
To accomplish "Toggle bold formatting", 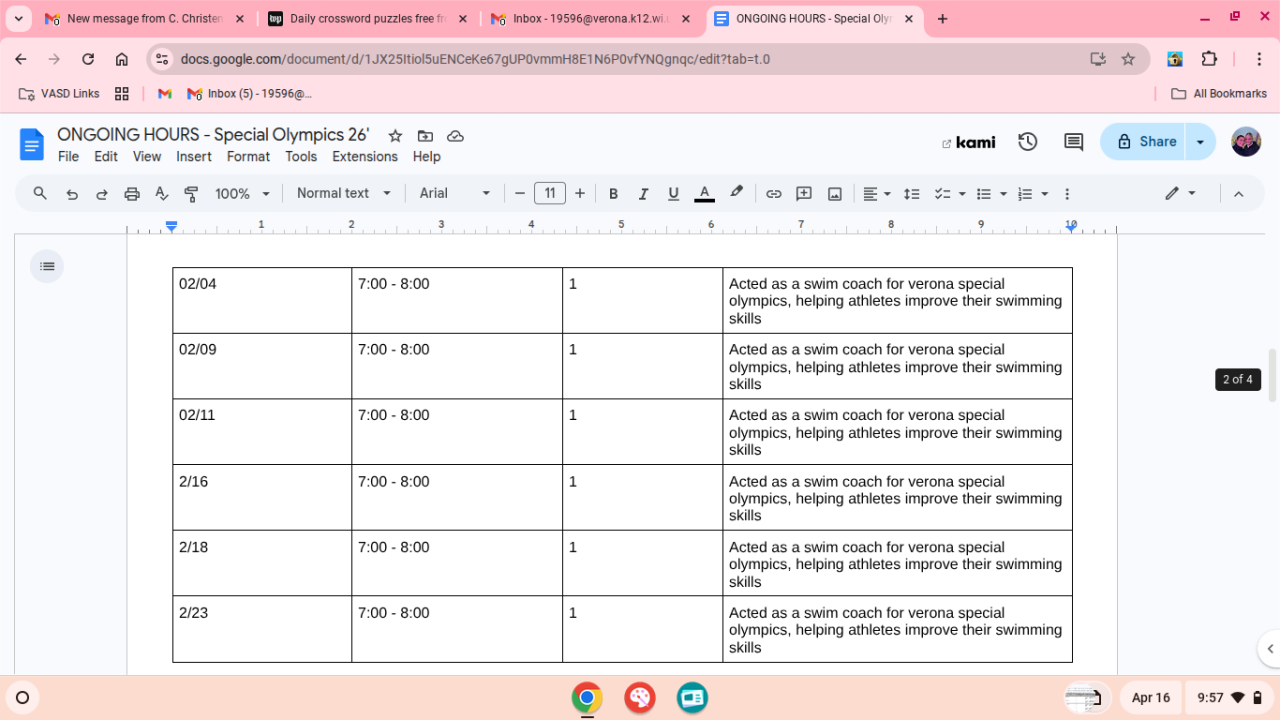I will coord(613,194).
